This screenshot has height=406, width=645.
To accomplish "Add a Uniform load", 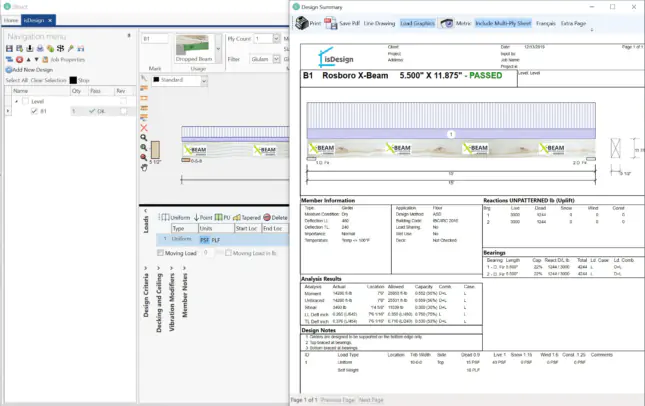I will 176,218.
